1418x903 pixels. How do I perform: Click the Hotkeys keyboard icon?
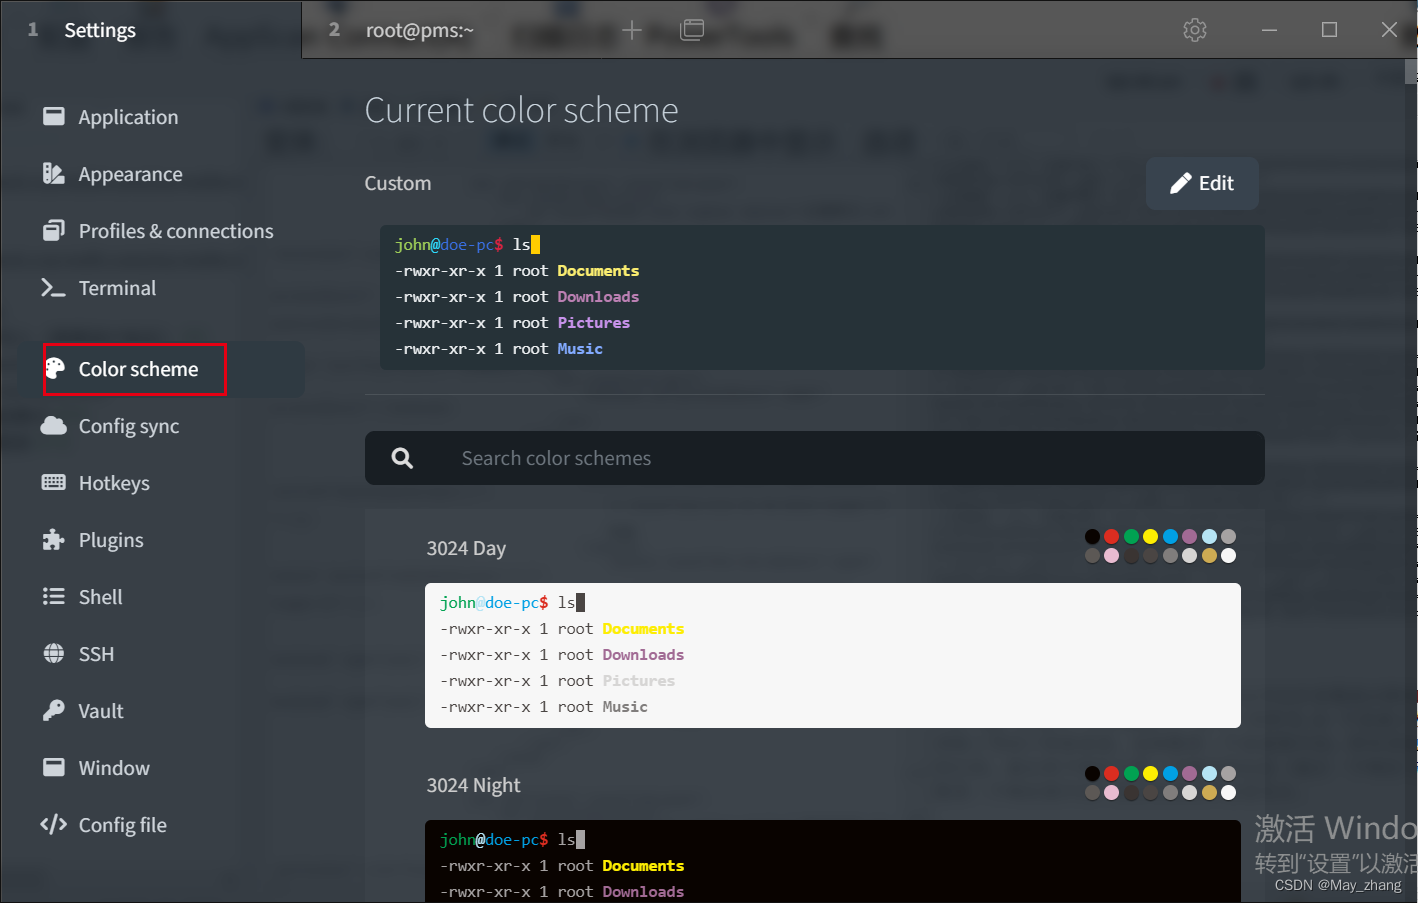[53, 483]
